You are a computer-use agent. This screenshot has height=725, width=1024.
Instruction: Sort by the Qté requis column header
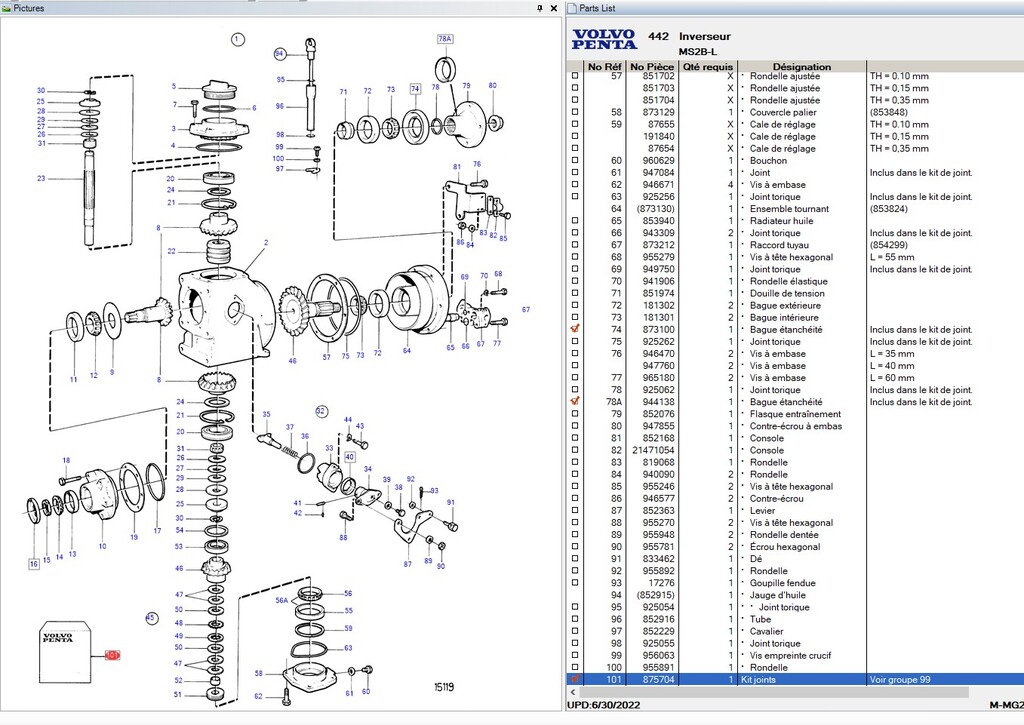(x=708, y=66)
